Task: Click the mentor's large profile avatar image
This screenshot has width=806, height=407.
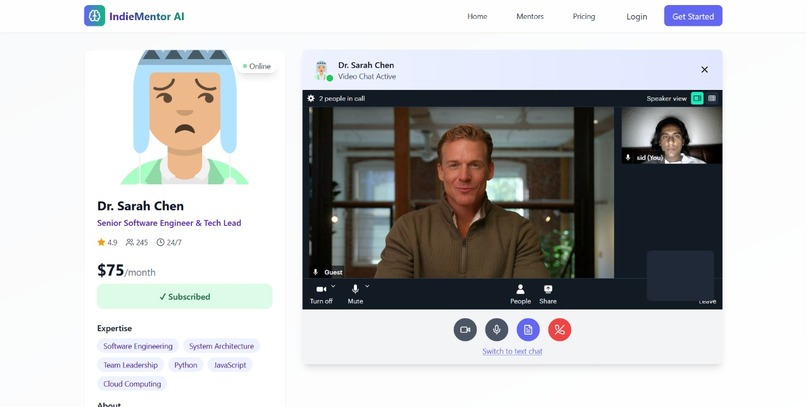Action: tap(185, 117)
